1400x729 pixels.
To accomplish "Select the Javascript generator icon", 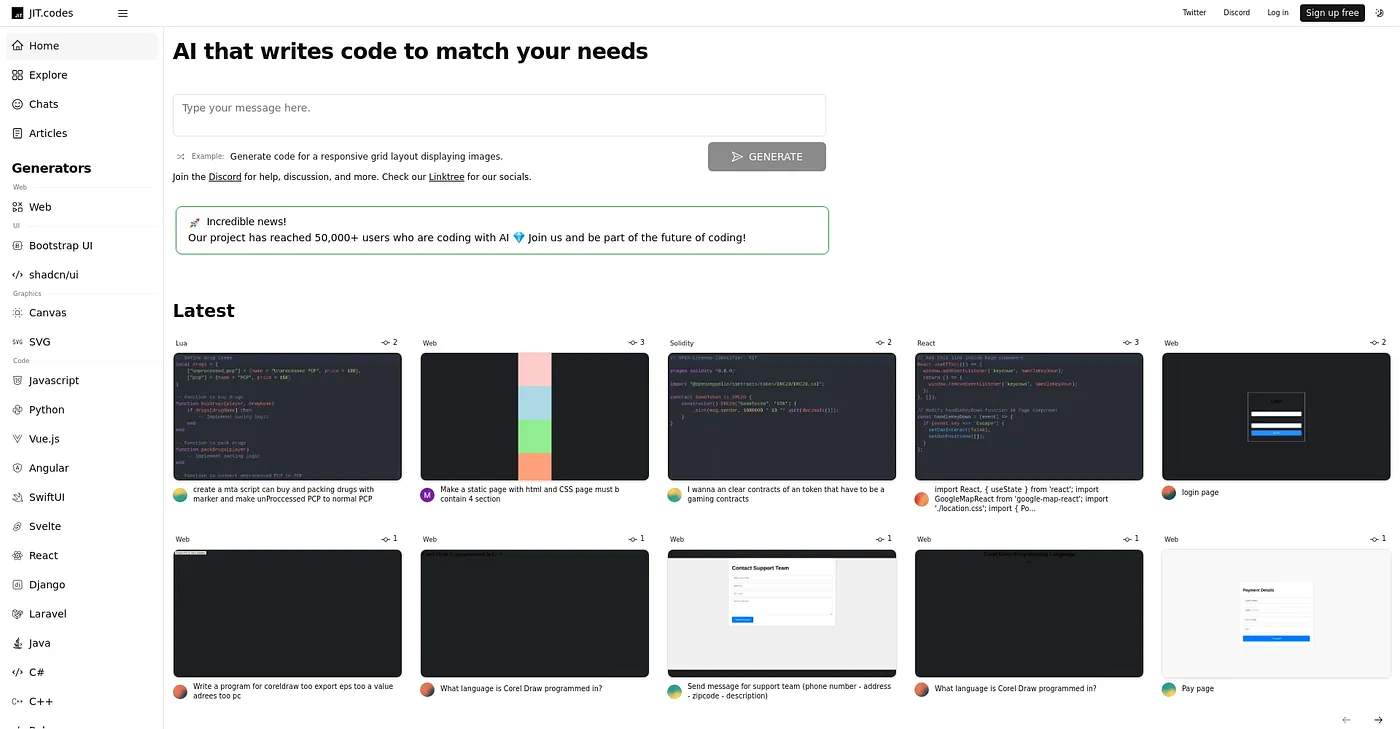I will 18,381.
